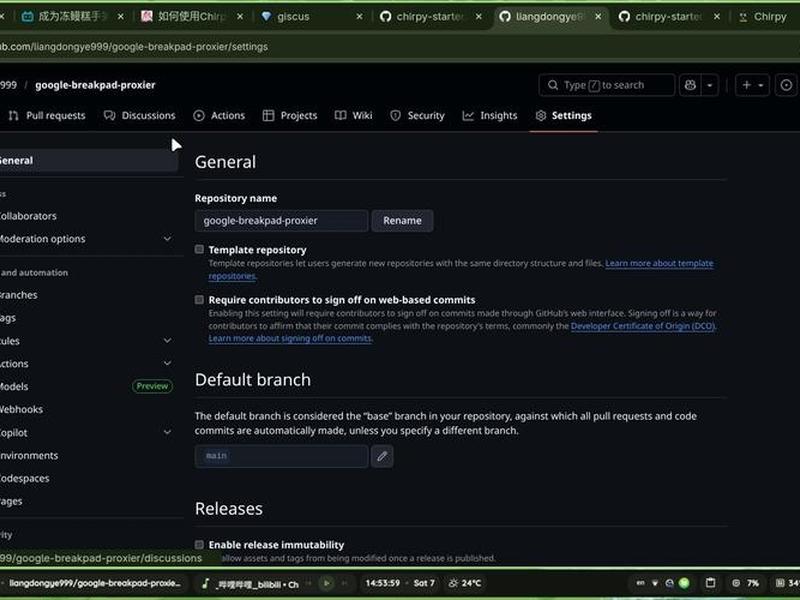Open Codespaces settings in sidebar
The height and width of the screenshot is (600, 800).
click(24, 478)
